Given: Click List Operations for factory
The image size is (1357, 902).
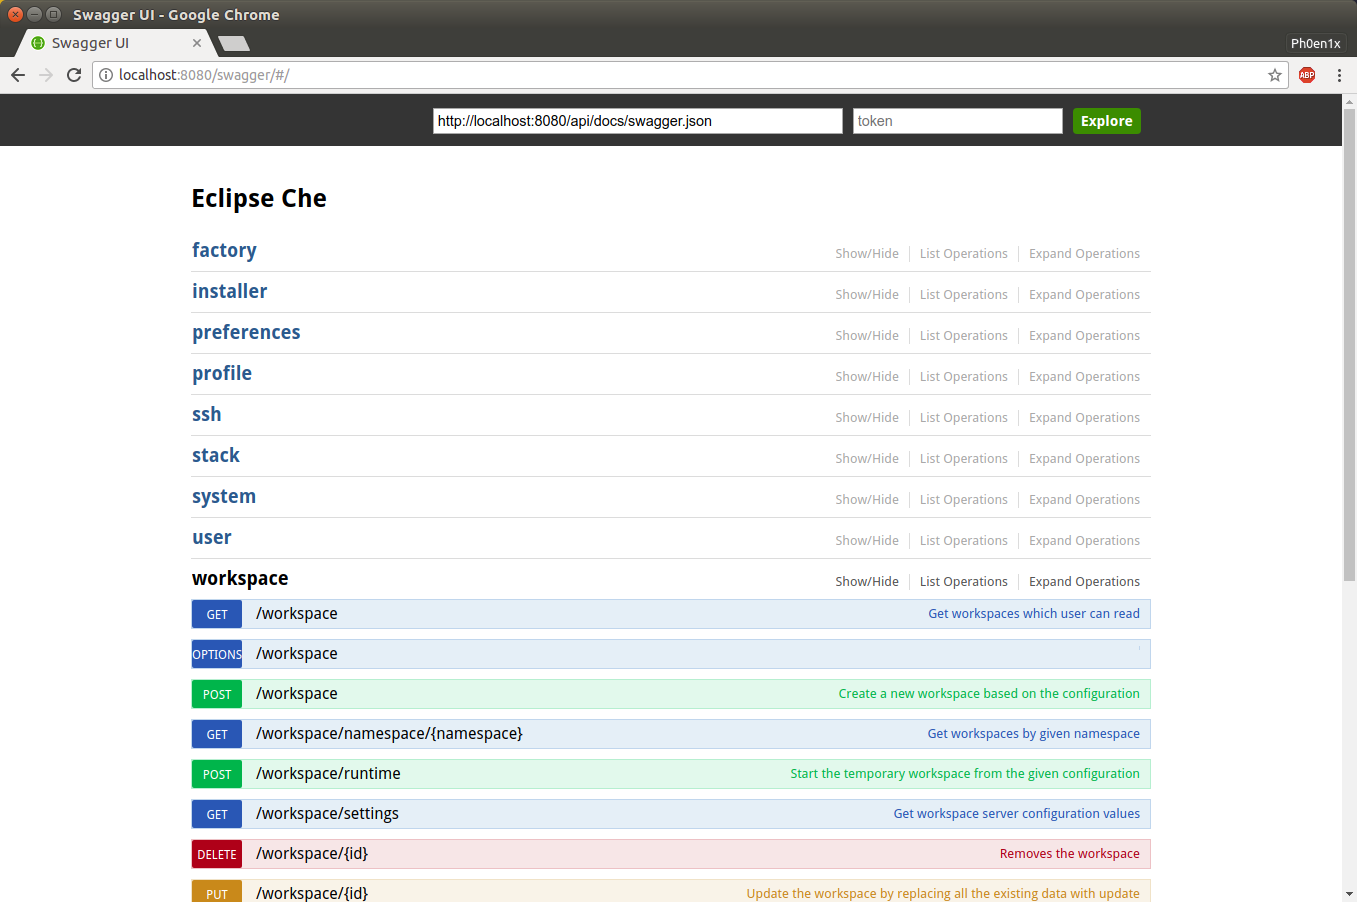Looking at the screenshot, I should [964, 254].
